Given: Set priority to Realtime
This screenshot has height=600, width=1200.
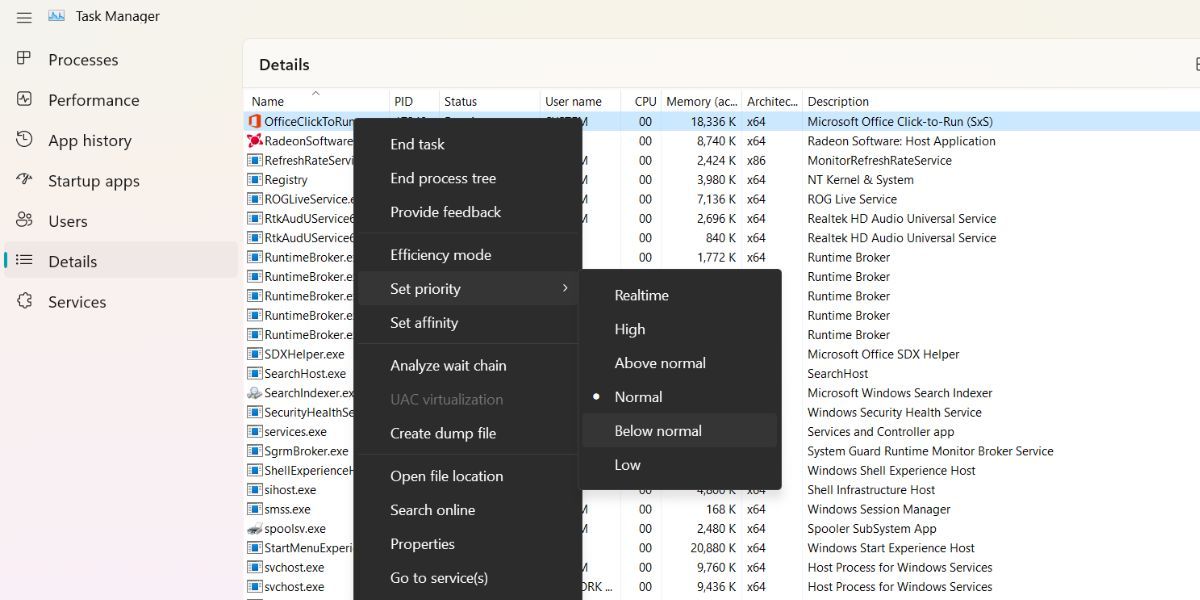Looking at the screenshot, I should 680,295.
